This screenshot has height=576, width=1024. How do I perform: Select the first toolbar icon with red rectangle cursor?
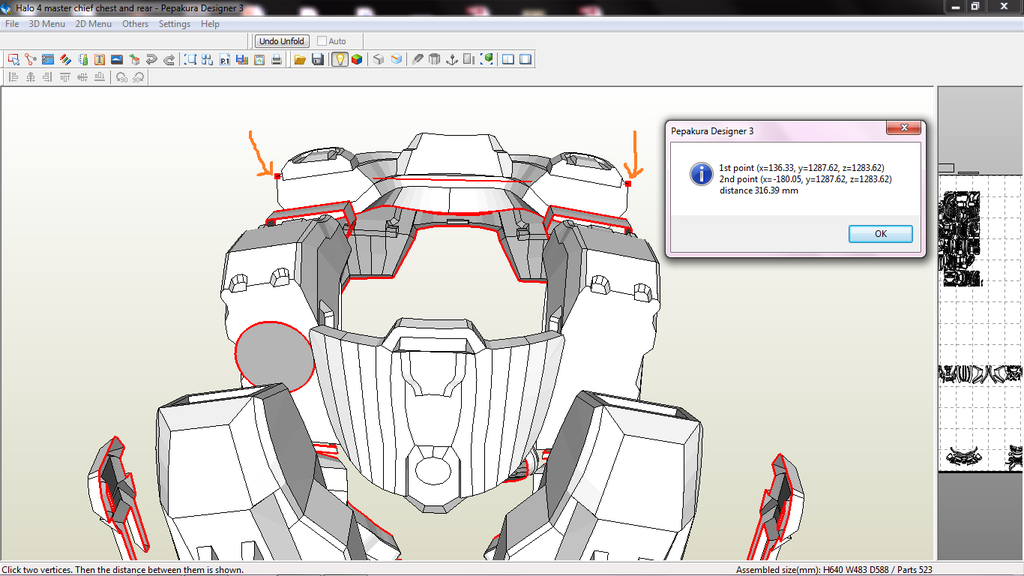[x=12, y=60]
